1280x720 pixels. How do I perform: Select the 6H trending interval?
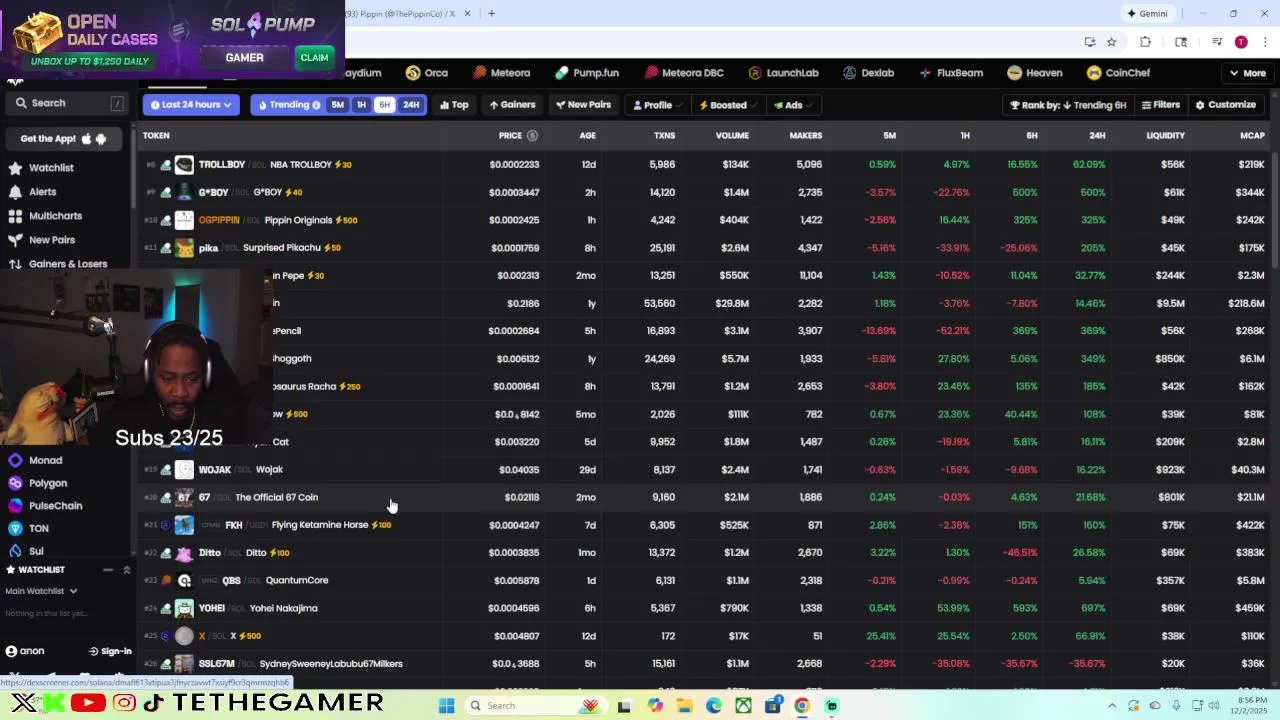tap(385, 105)
